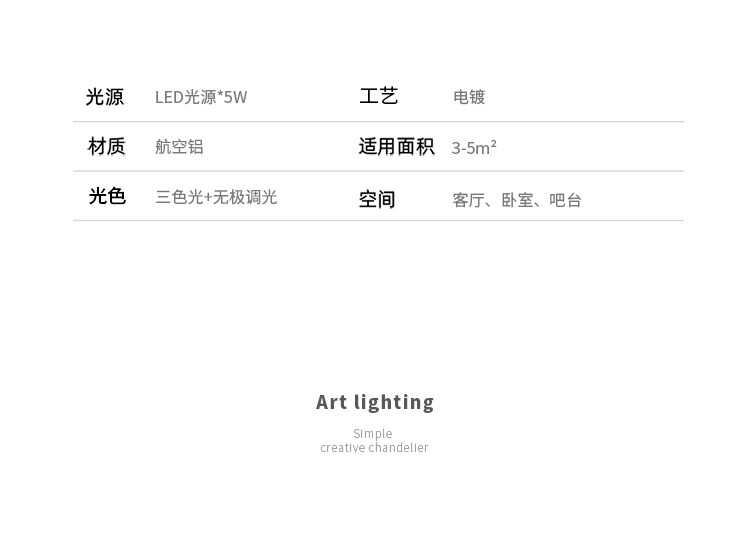750x534 pixels.
Task: Click the divider line below the 光色 row
Action: (378, 220)
